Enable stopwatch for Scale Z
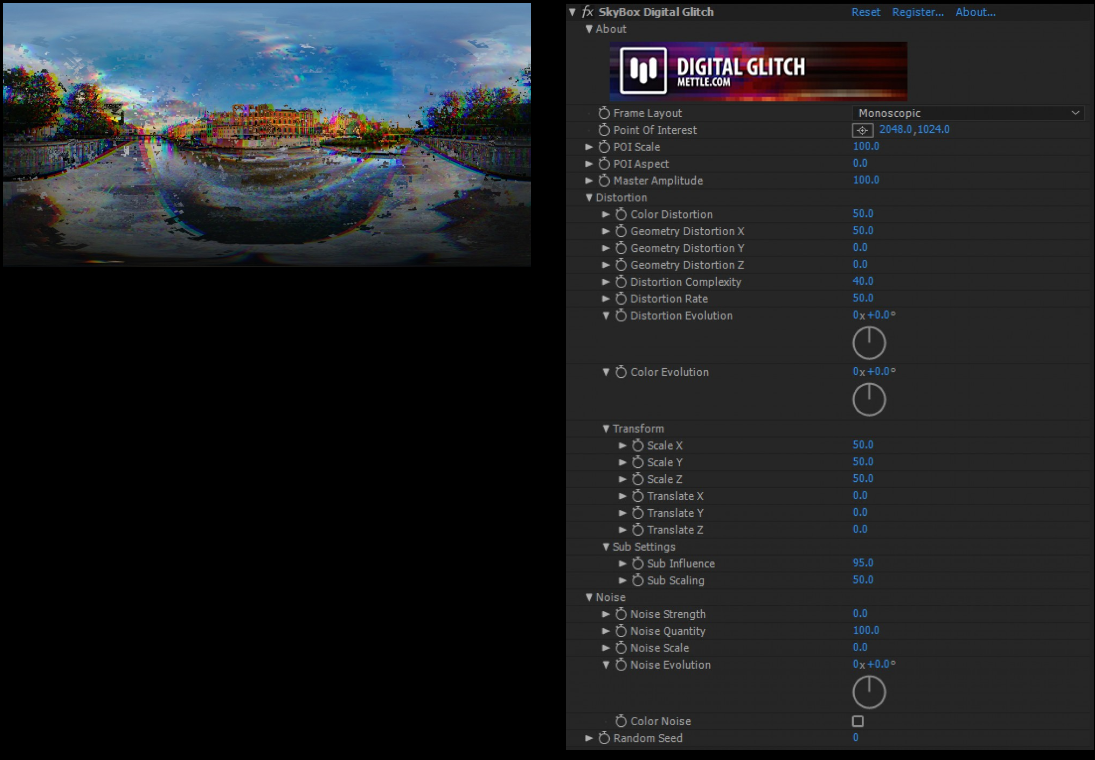The image size is (1095, 760). (x=638, y=479)
